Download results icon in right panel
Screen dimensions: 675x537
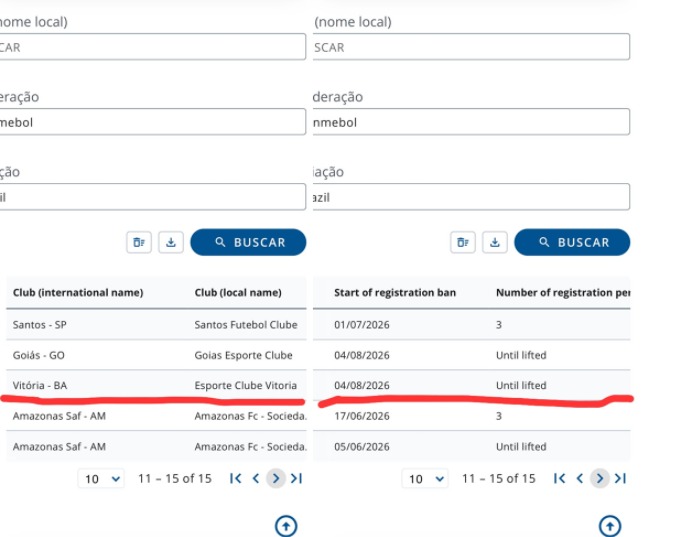(x=495, y=242)
